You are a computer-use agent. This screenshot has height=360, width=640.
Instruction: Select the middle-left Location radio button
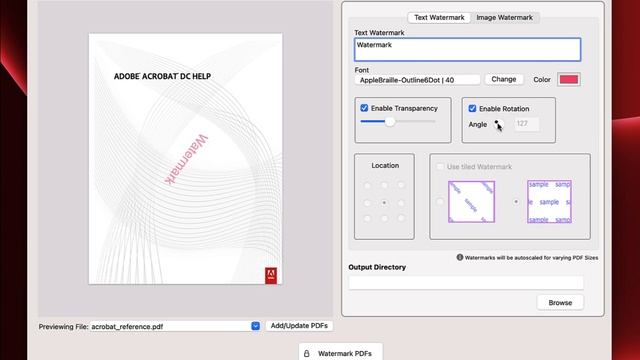367,202
